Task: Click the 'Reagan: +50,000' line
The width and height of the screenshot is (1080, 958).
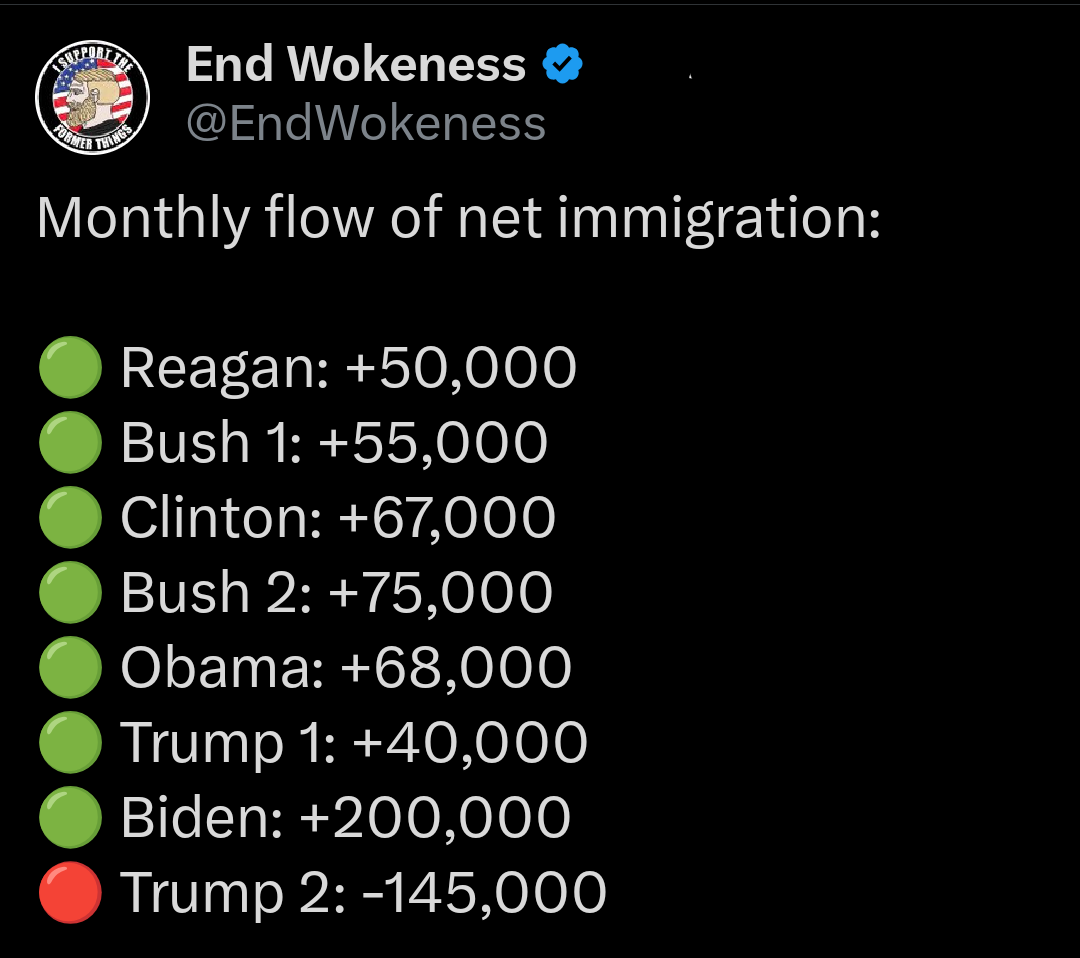Action: [x=348, y=368]
